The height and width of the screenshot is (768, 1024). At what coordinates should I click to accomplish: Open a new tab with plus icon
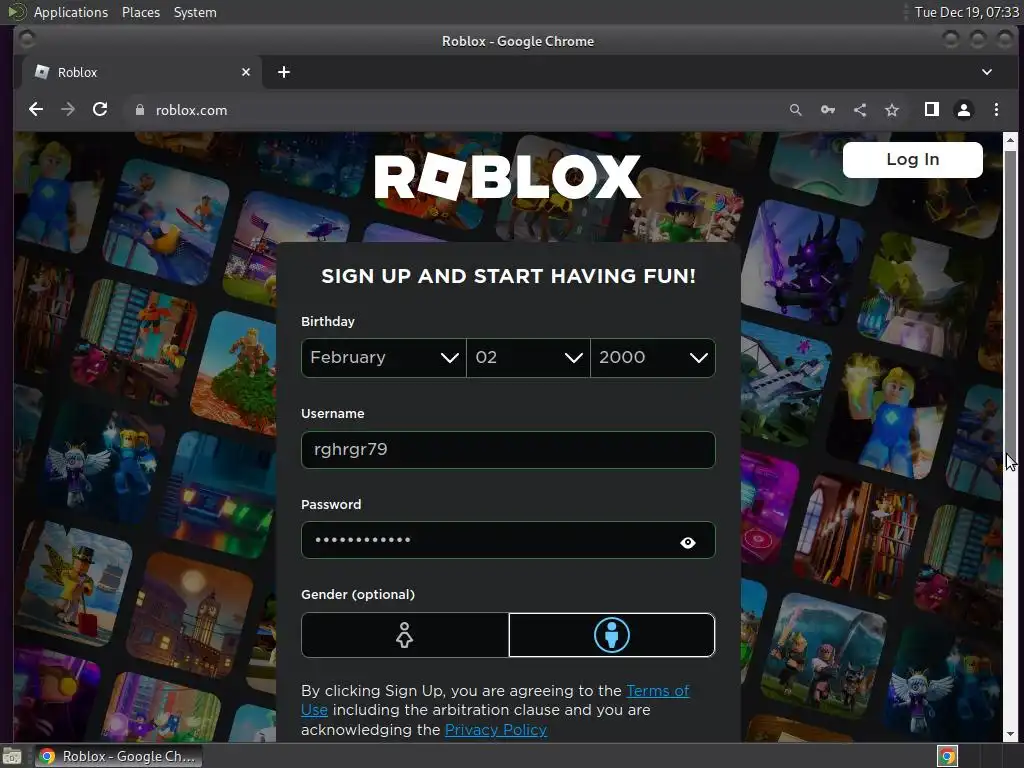pyautogui.click(x=283, y=72)
